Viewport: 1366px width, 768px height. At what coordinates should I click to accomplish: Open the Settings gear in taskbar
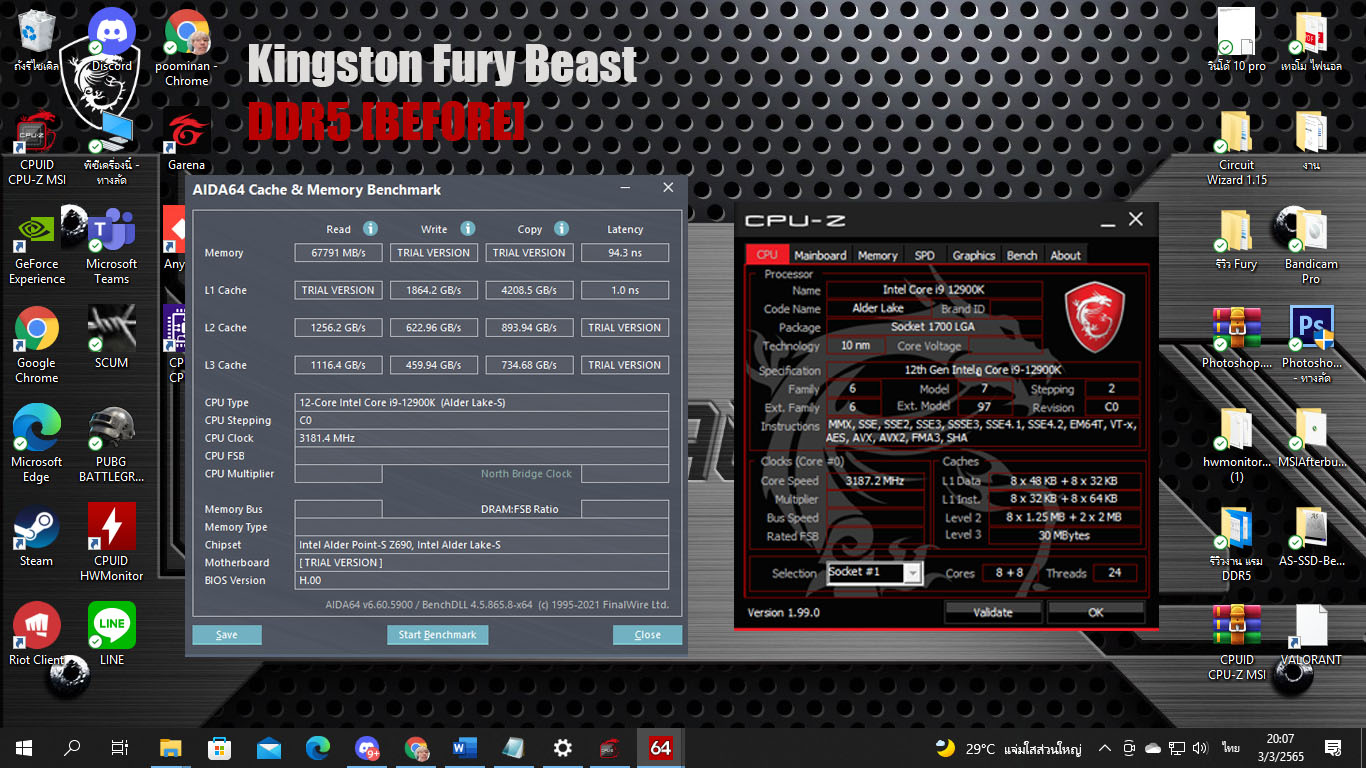point(563,748)
